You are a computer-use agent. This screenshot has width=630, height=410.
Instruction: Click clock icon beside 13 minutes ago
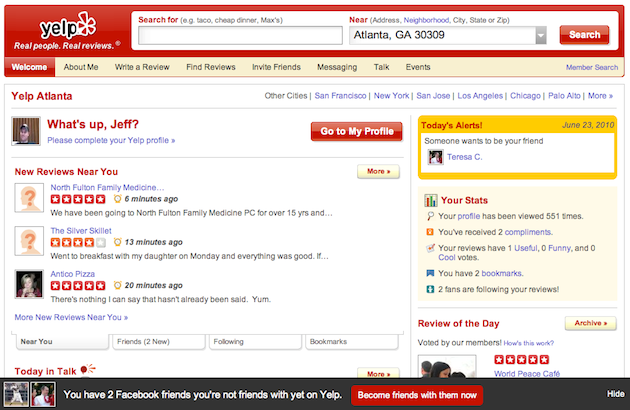coord(117,242)
